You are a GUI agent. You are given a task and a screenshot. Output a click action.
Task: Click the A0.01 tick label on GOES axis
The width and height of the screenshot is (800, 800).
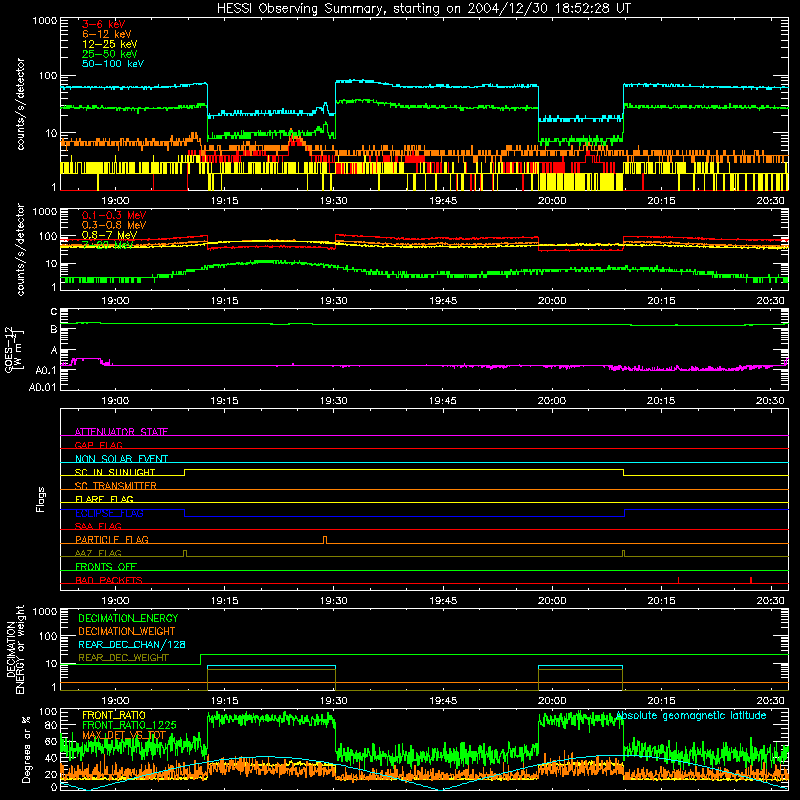[x=43, y=387]
